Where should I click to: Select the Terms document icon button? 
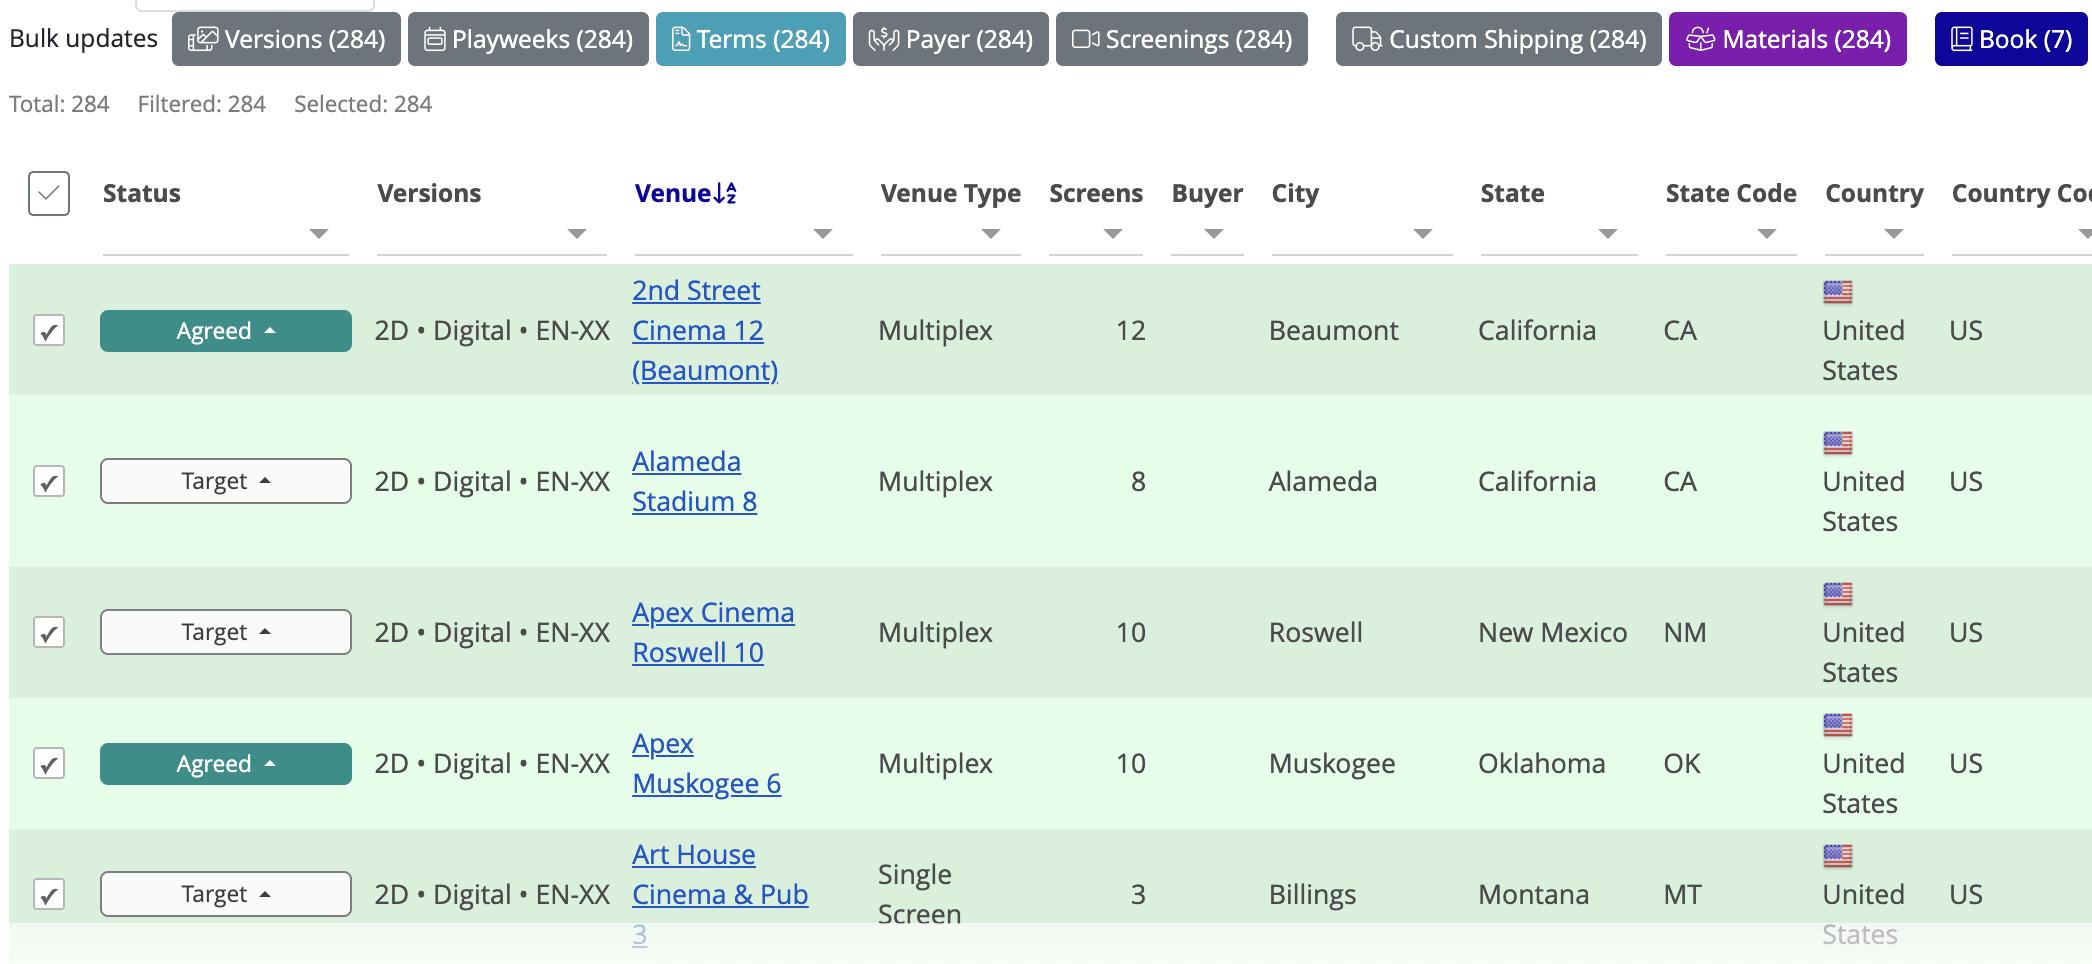pos(682,39)
